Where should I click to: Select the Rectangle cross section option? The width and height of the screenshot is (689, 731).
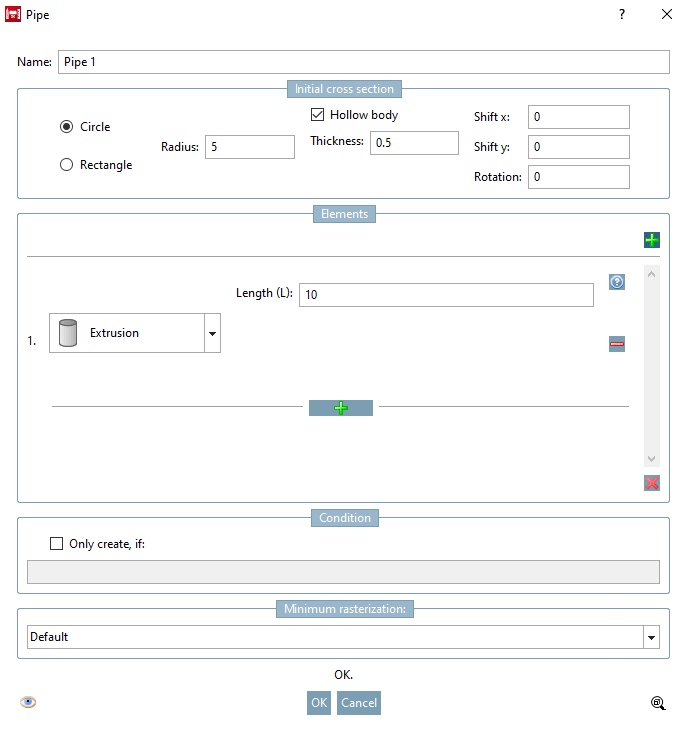click(96, 165)
